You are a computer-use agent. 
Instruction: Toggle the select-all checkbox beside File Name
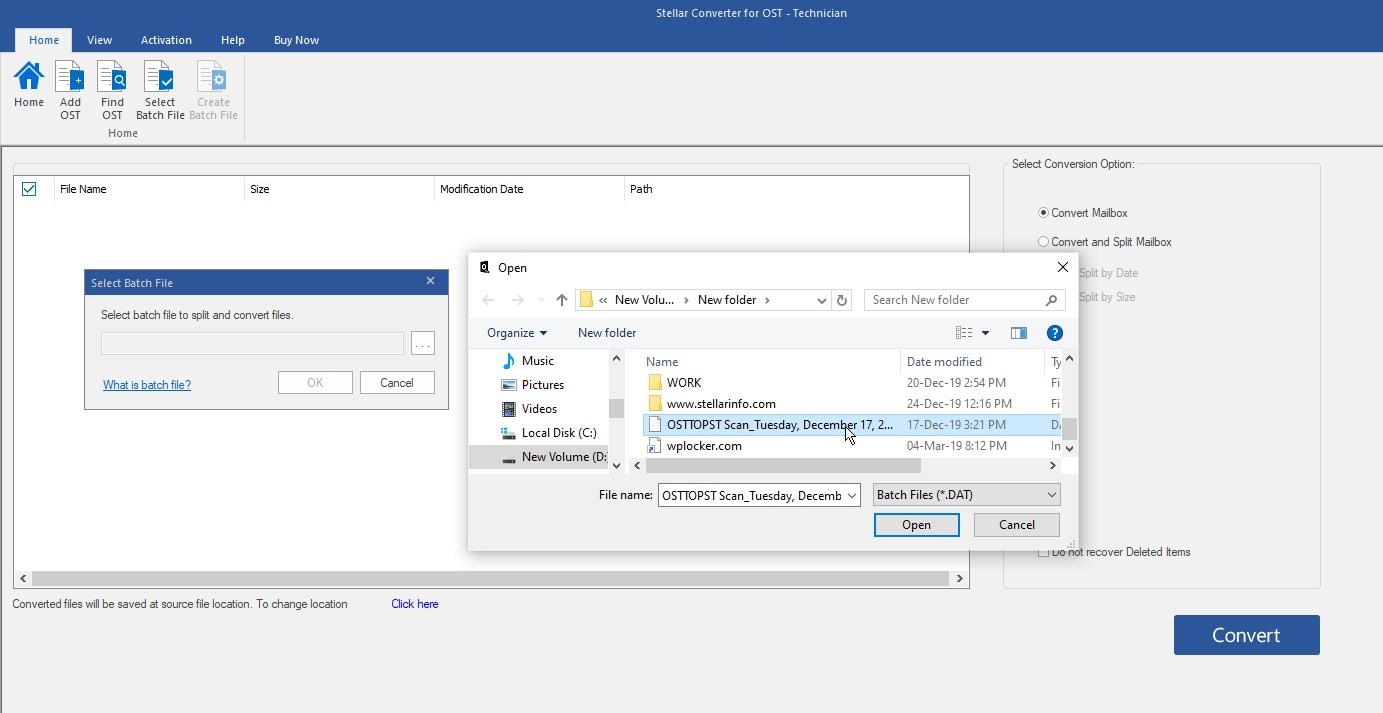[29, 189]
